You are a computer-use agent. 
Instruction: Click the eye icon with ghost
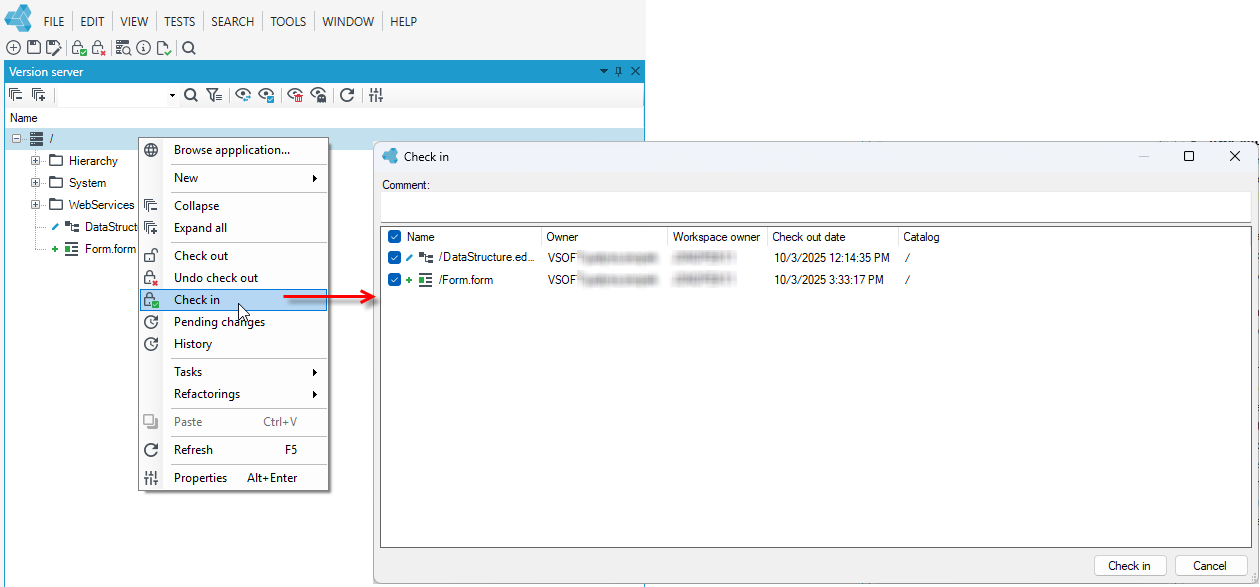click(319, 95)
